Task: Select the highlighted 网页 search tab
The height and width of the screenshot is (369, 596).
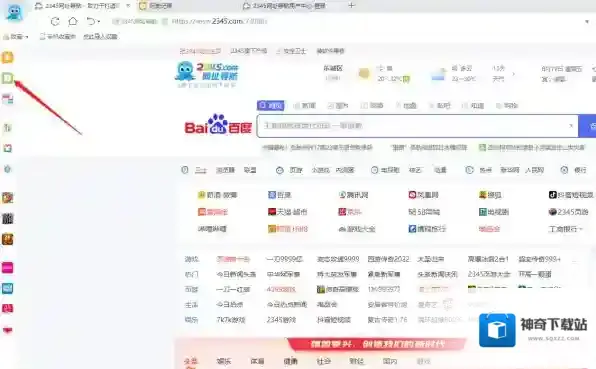Action: point(271,105)
